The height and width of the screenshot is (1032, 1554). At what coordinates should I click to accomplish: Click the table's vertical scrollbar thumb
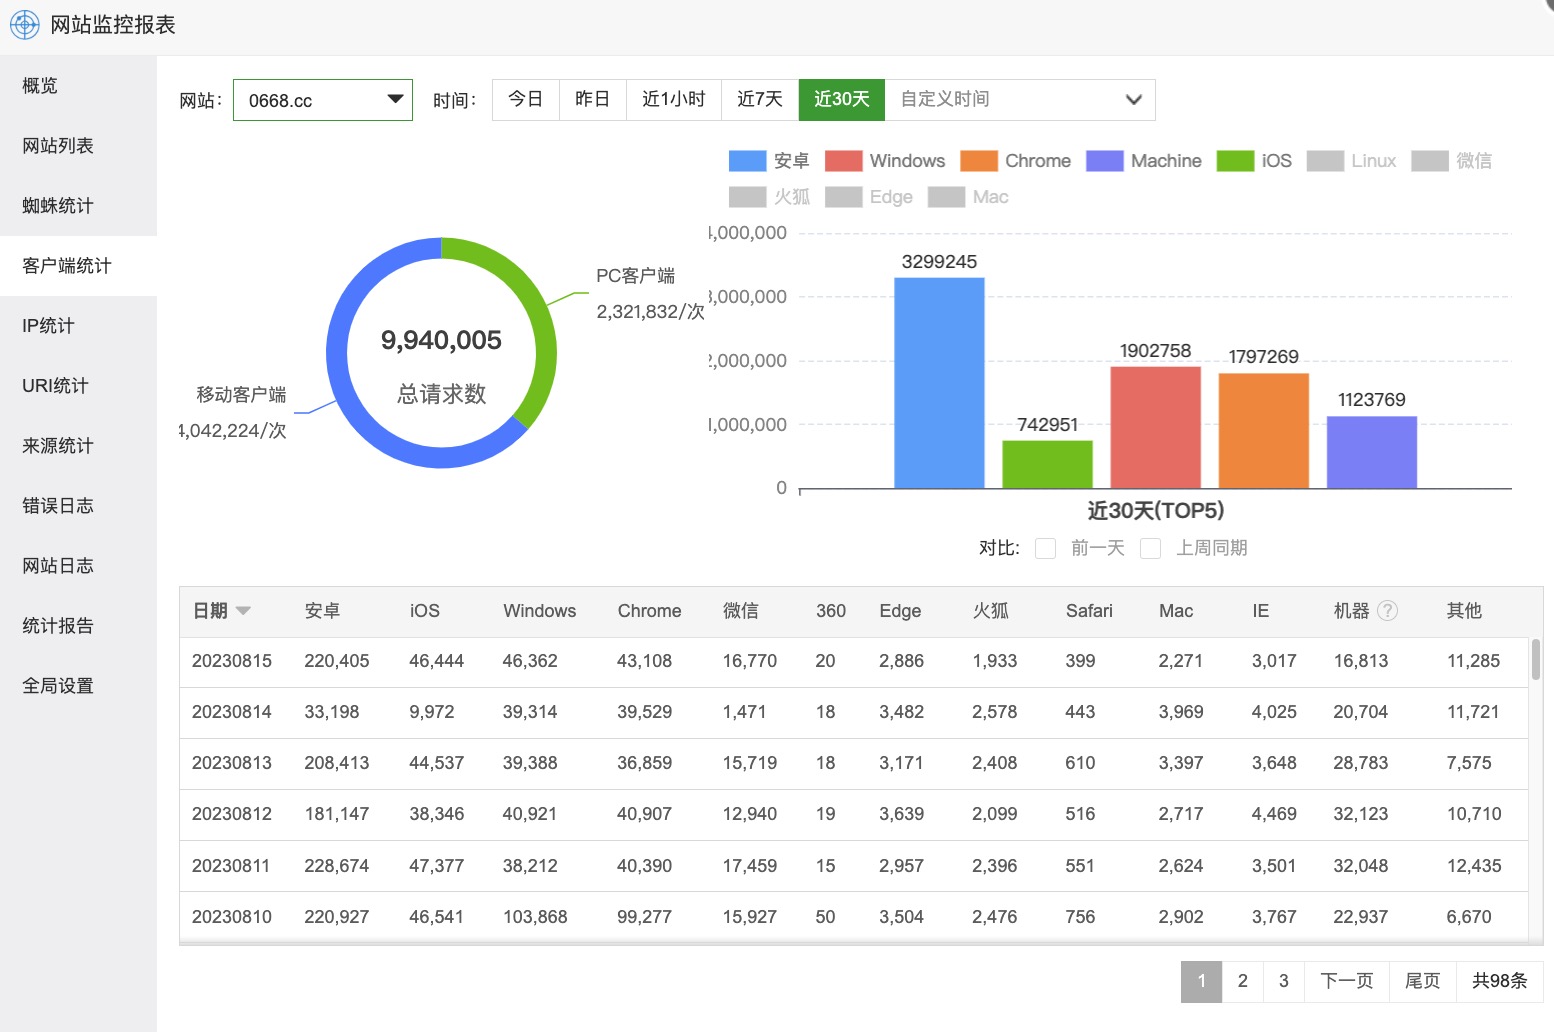pos(1535,660)
